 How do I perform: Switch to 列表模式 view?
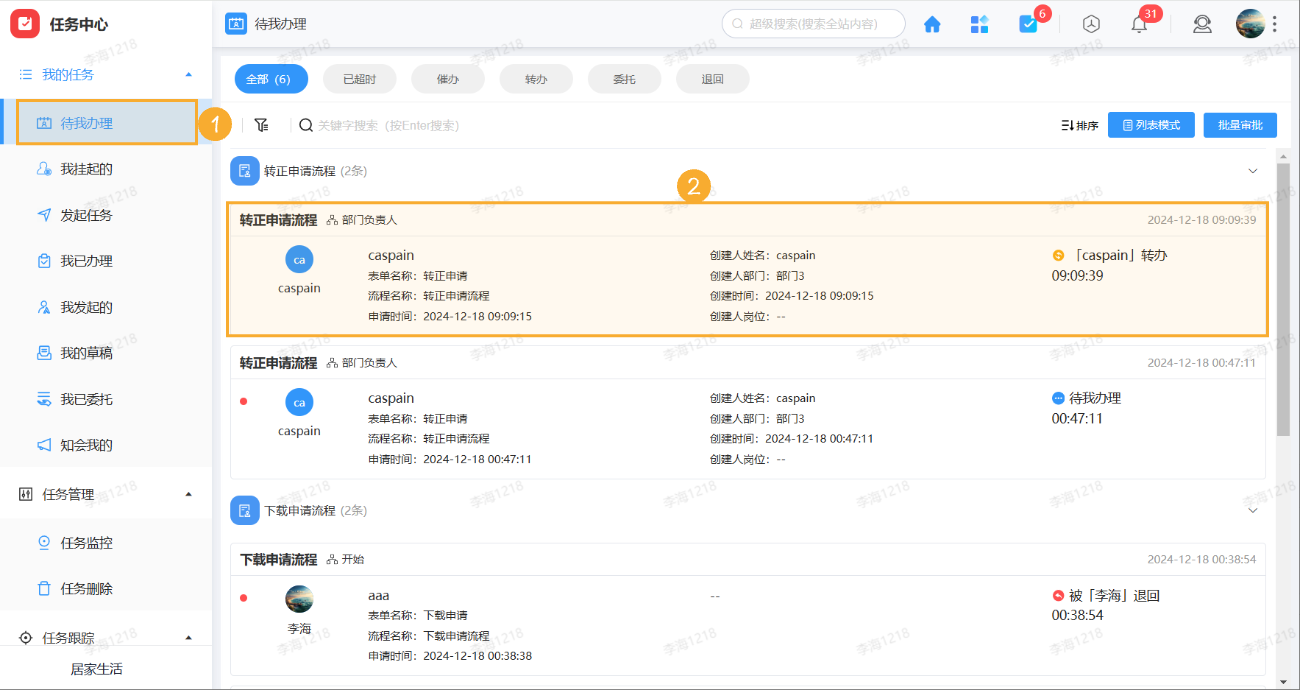pos(1151,124)
